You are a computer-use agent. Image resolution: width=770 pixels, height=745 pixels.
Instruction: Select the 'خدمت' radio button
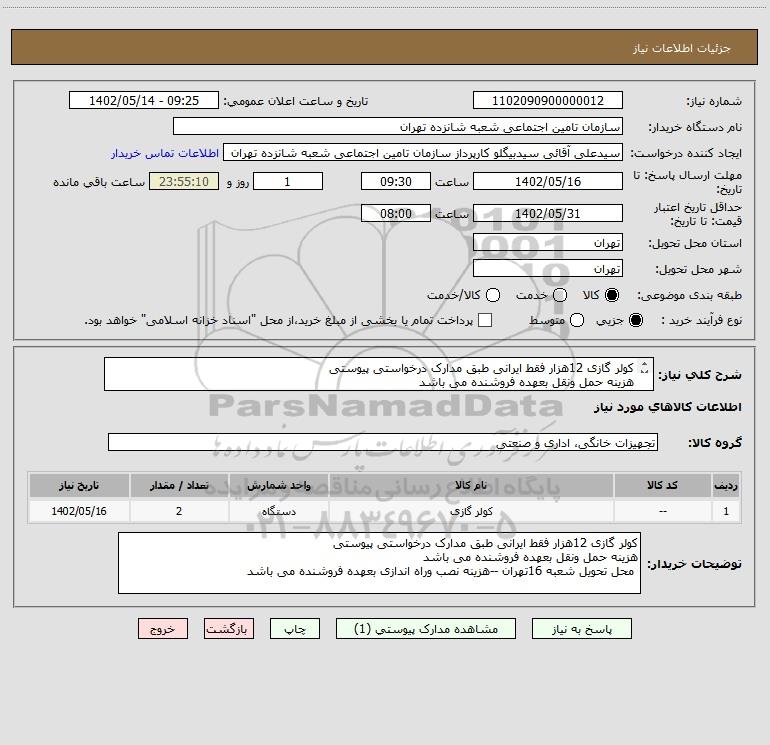[560, 295]
